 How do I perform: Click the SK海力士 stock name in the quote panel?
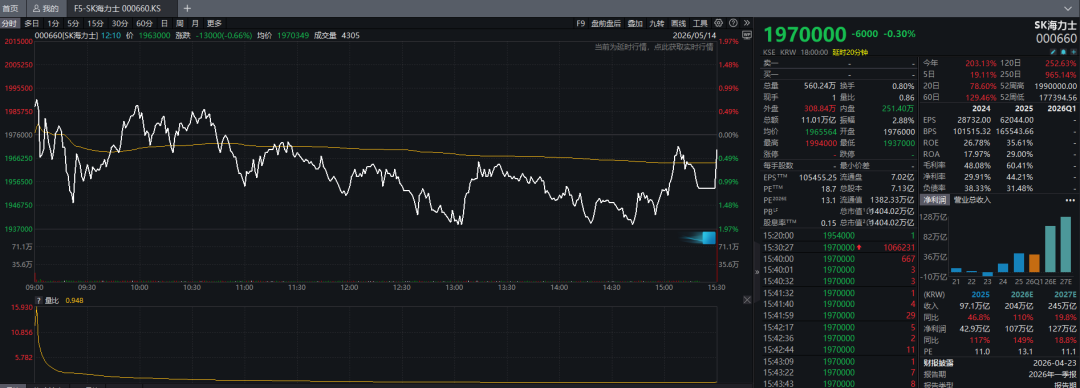tap(1055, 24)
